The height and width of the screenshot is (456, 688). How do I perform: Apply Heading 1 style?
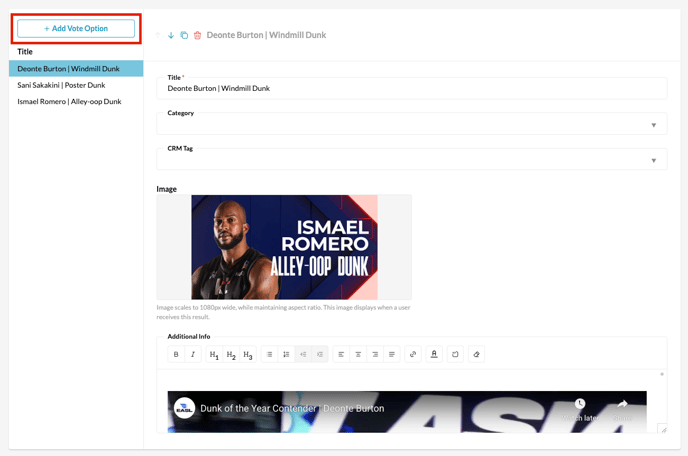tap(214, 354)
